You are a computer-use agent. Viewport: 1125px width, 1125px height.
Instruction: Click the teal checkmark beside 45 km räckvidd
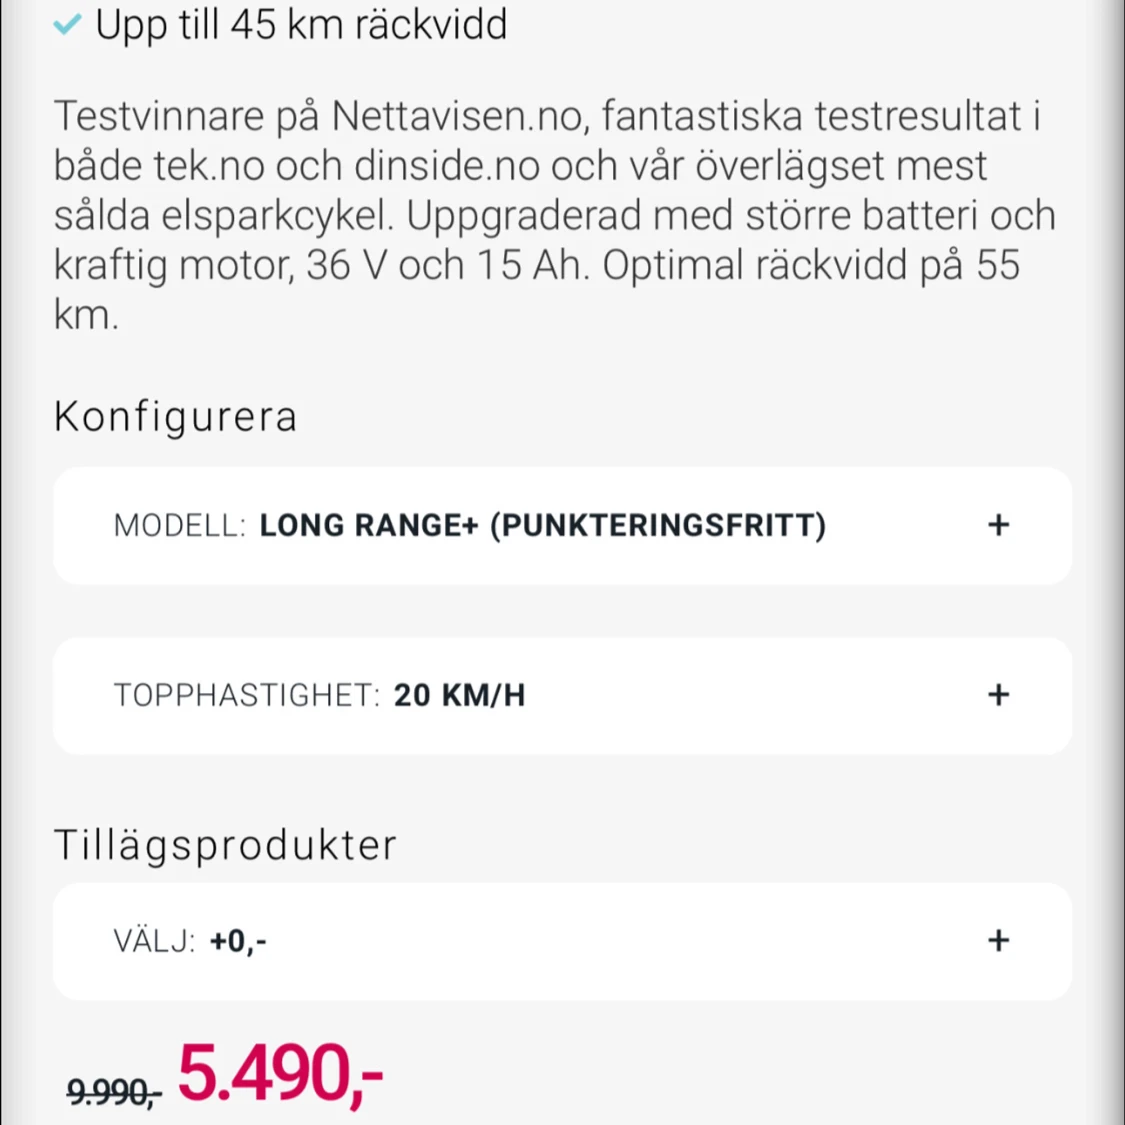pos(67,25)
